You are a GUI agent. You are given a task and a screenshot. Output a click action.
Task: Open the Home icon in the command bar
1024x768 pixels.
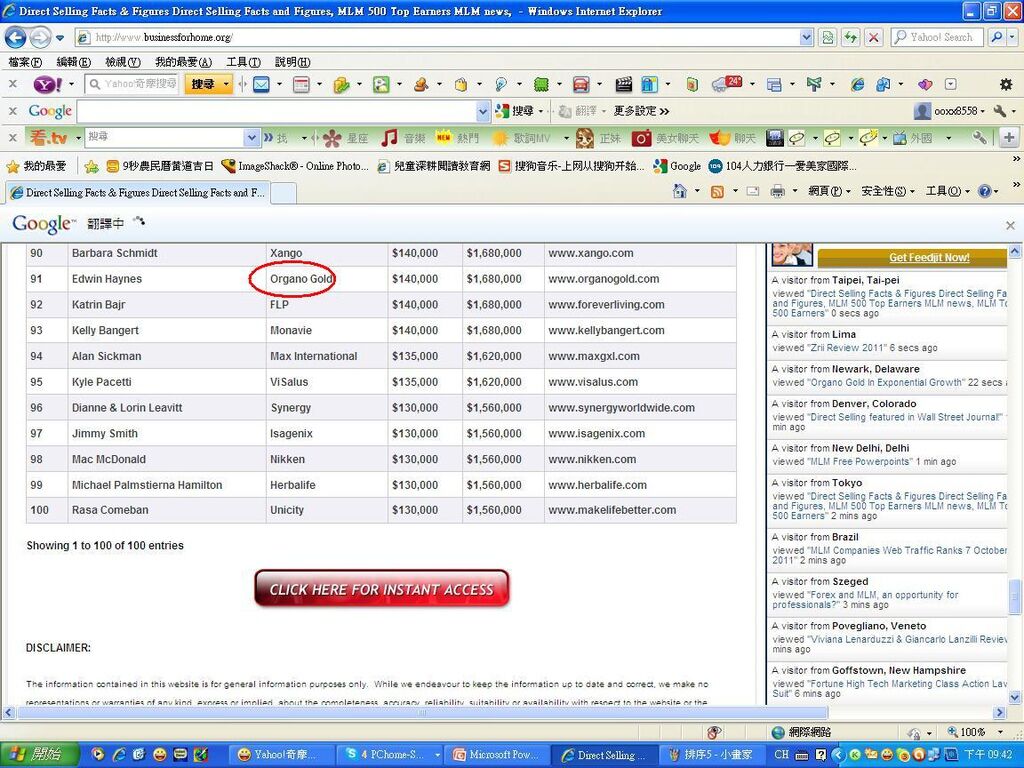click(x=680, y=191)
